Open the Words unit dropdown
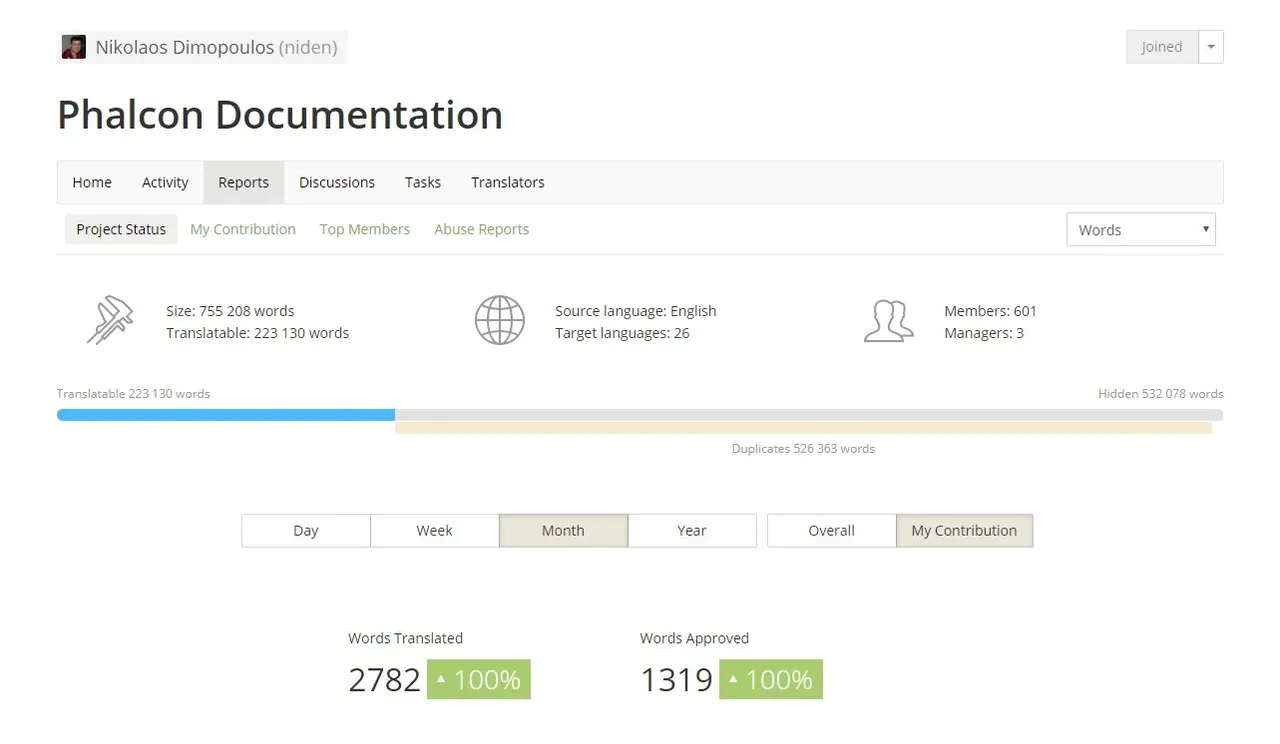 coord(1141,230)
